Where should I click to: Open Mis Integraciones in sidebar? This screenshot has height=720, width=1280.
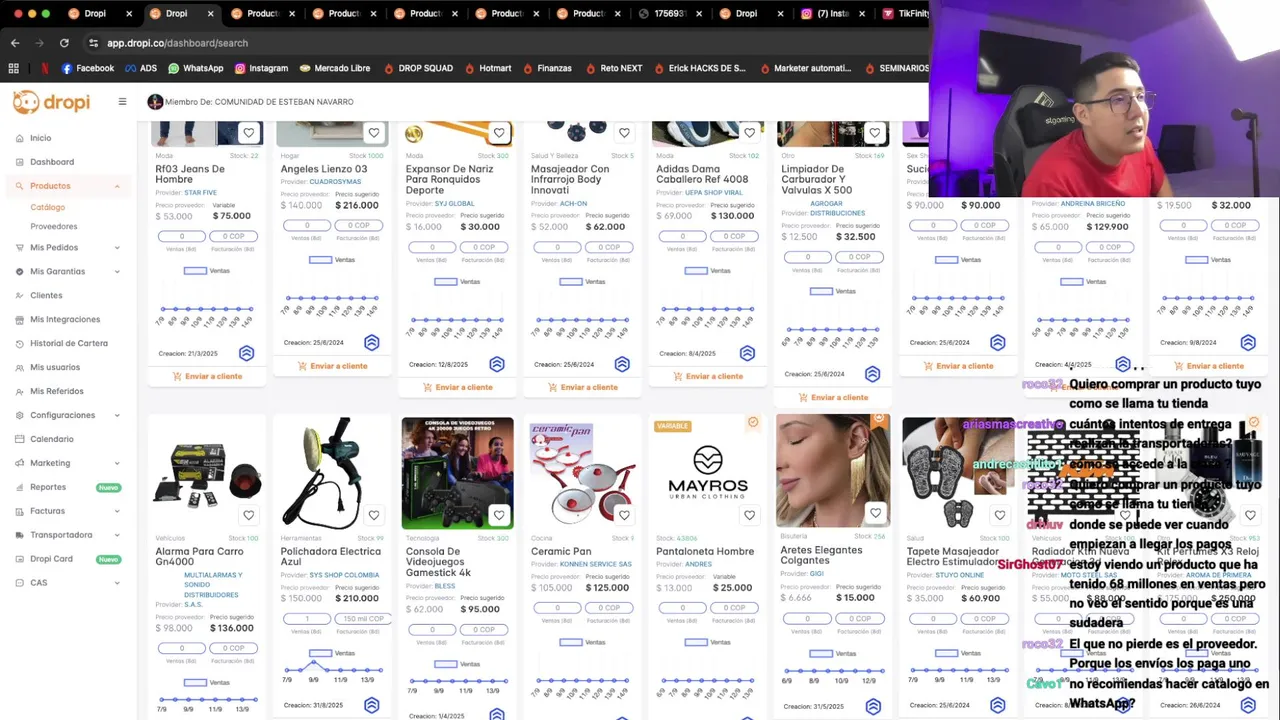[x=65, y=319]
